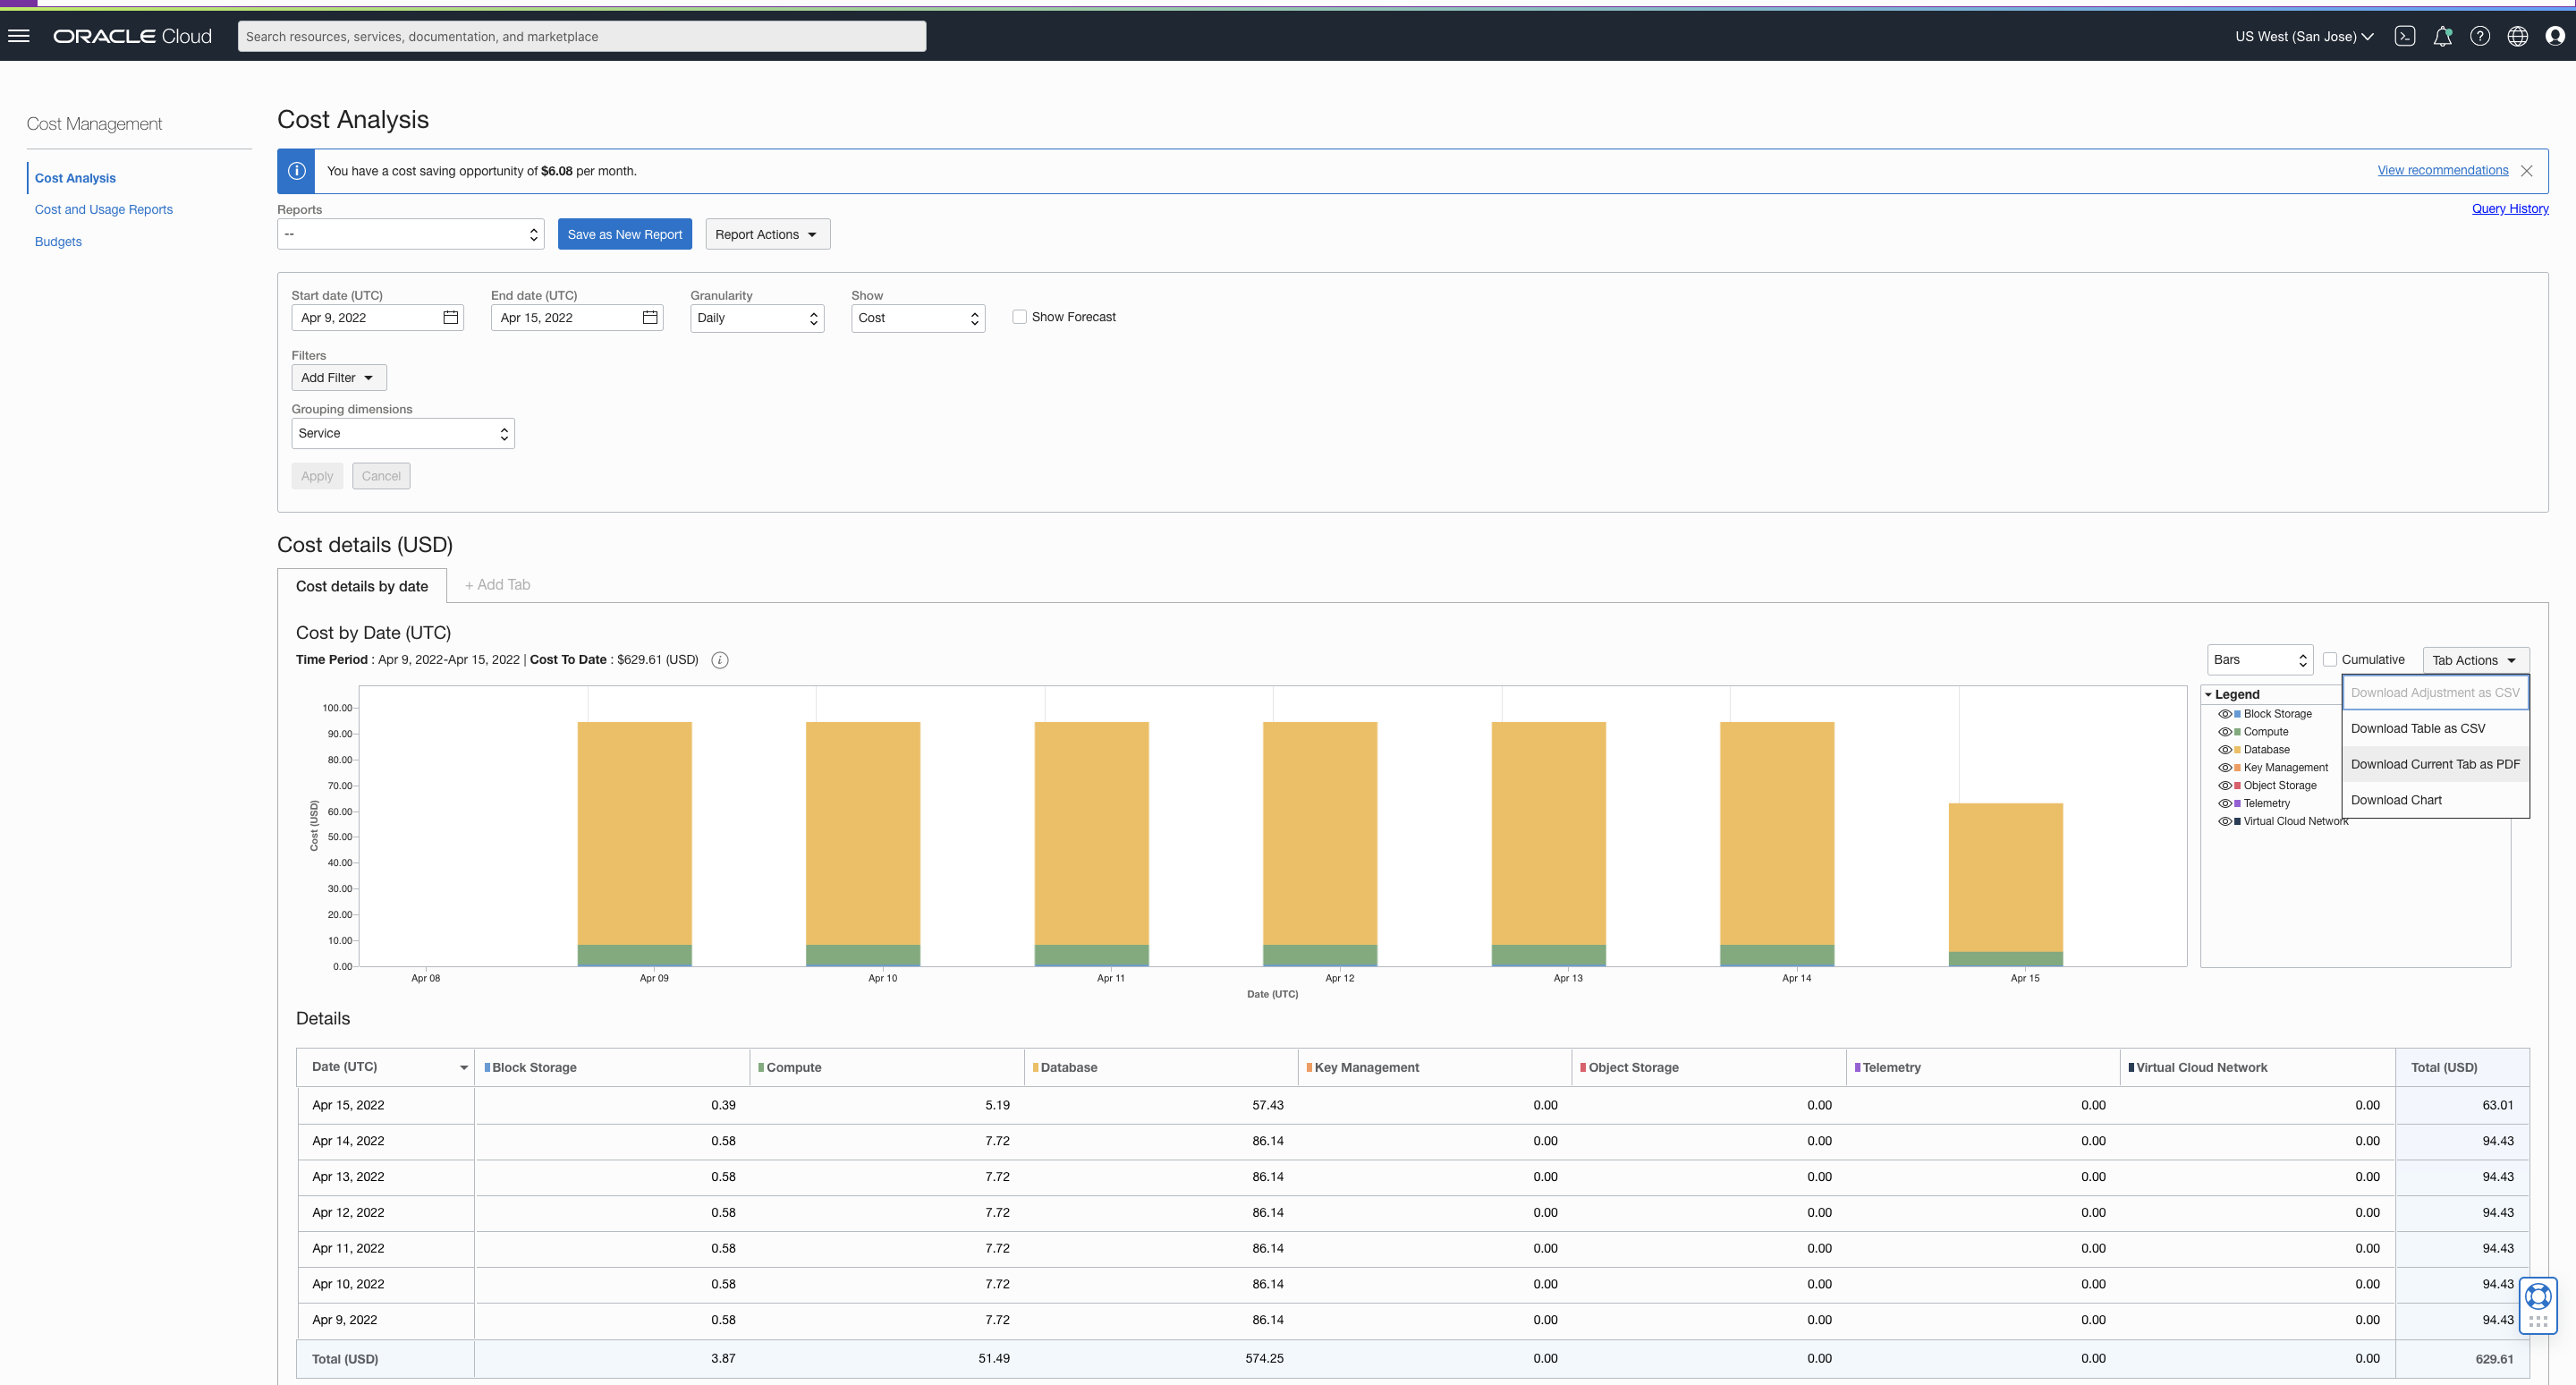Enable the Cumulative checkbox
The width and height of the screenshot is (2576, 1385).
click(x=2331, y=659)
